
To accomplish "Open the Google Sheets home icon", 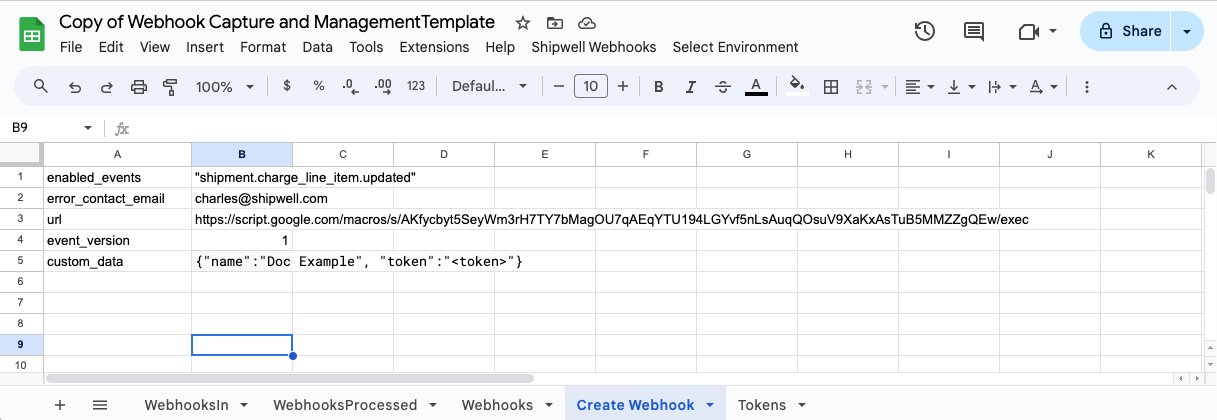I will pos(32,34).
